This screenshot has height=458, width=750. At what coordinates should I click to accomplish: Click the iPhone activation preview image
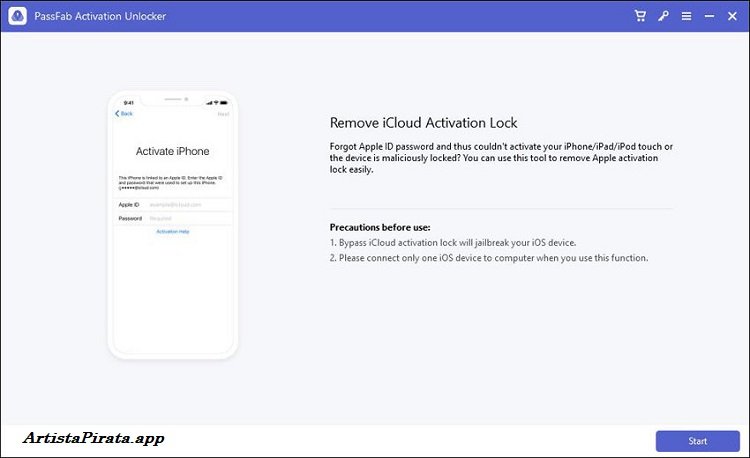click(173, 225)
